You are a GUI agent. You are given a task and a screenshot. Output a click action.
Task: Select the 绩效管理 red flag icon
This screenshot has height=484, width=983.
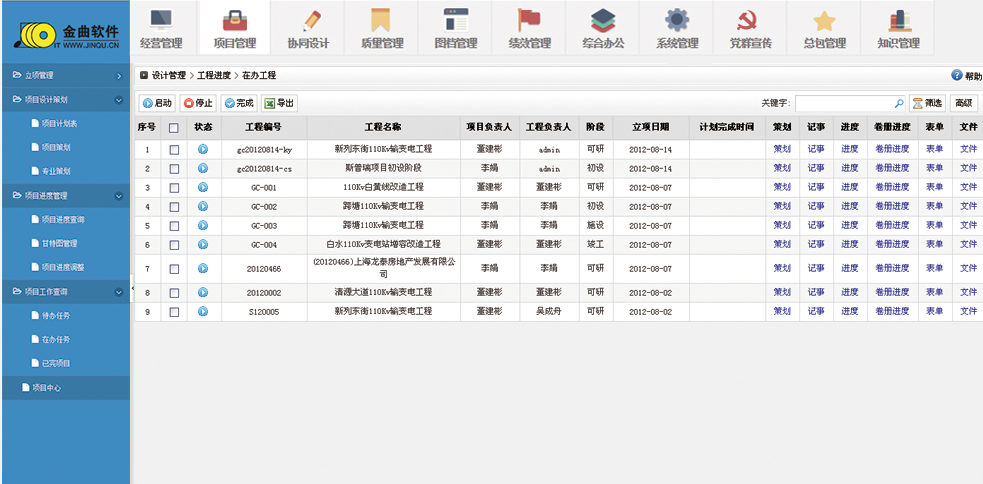tap(529, 21)
